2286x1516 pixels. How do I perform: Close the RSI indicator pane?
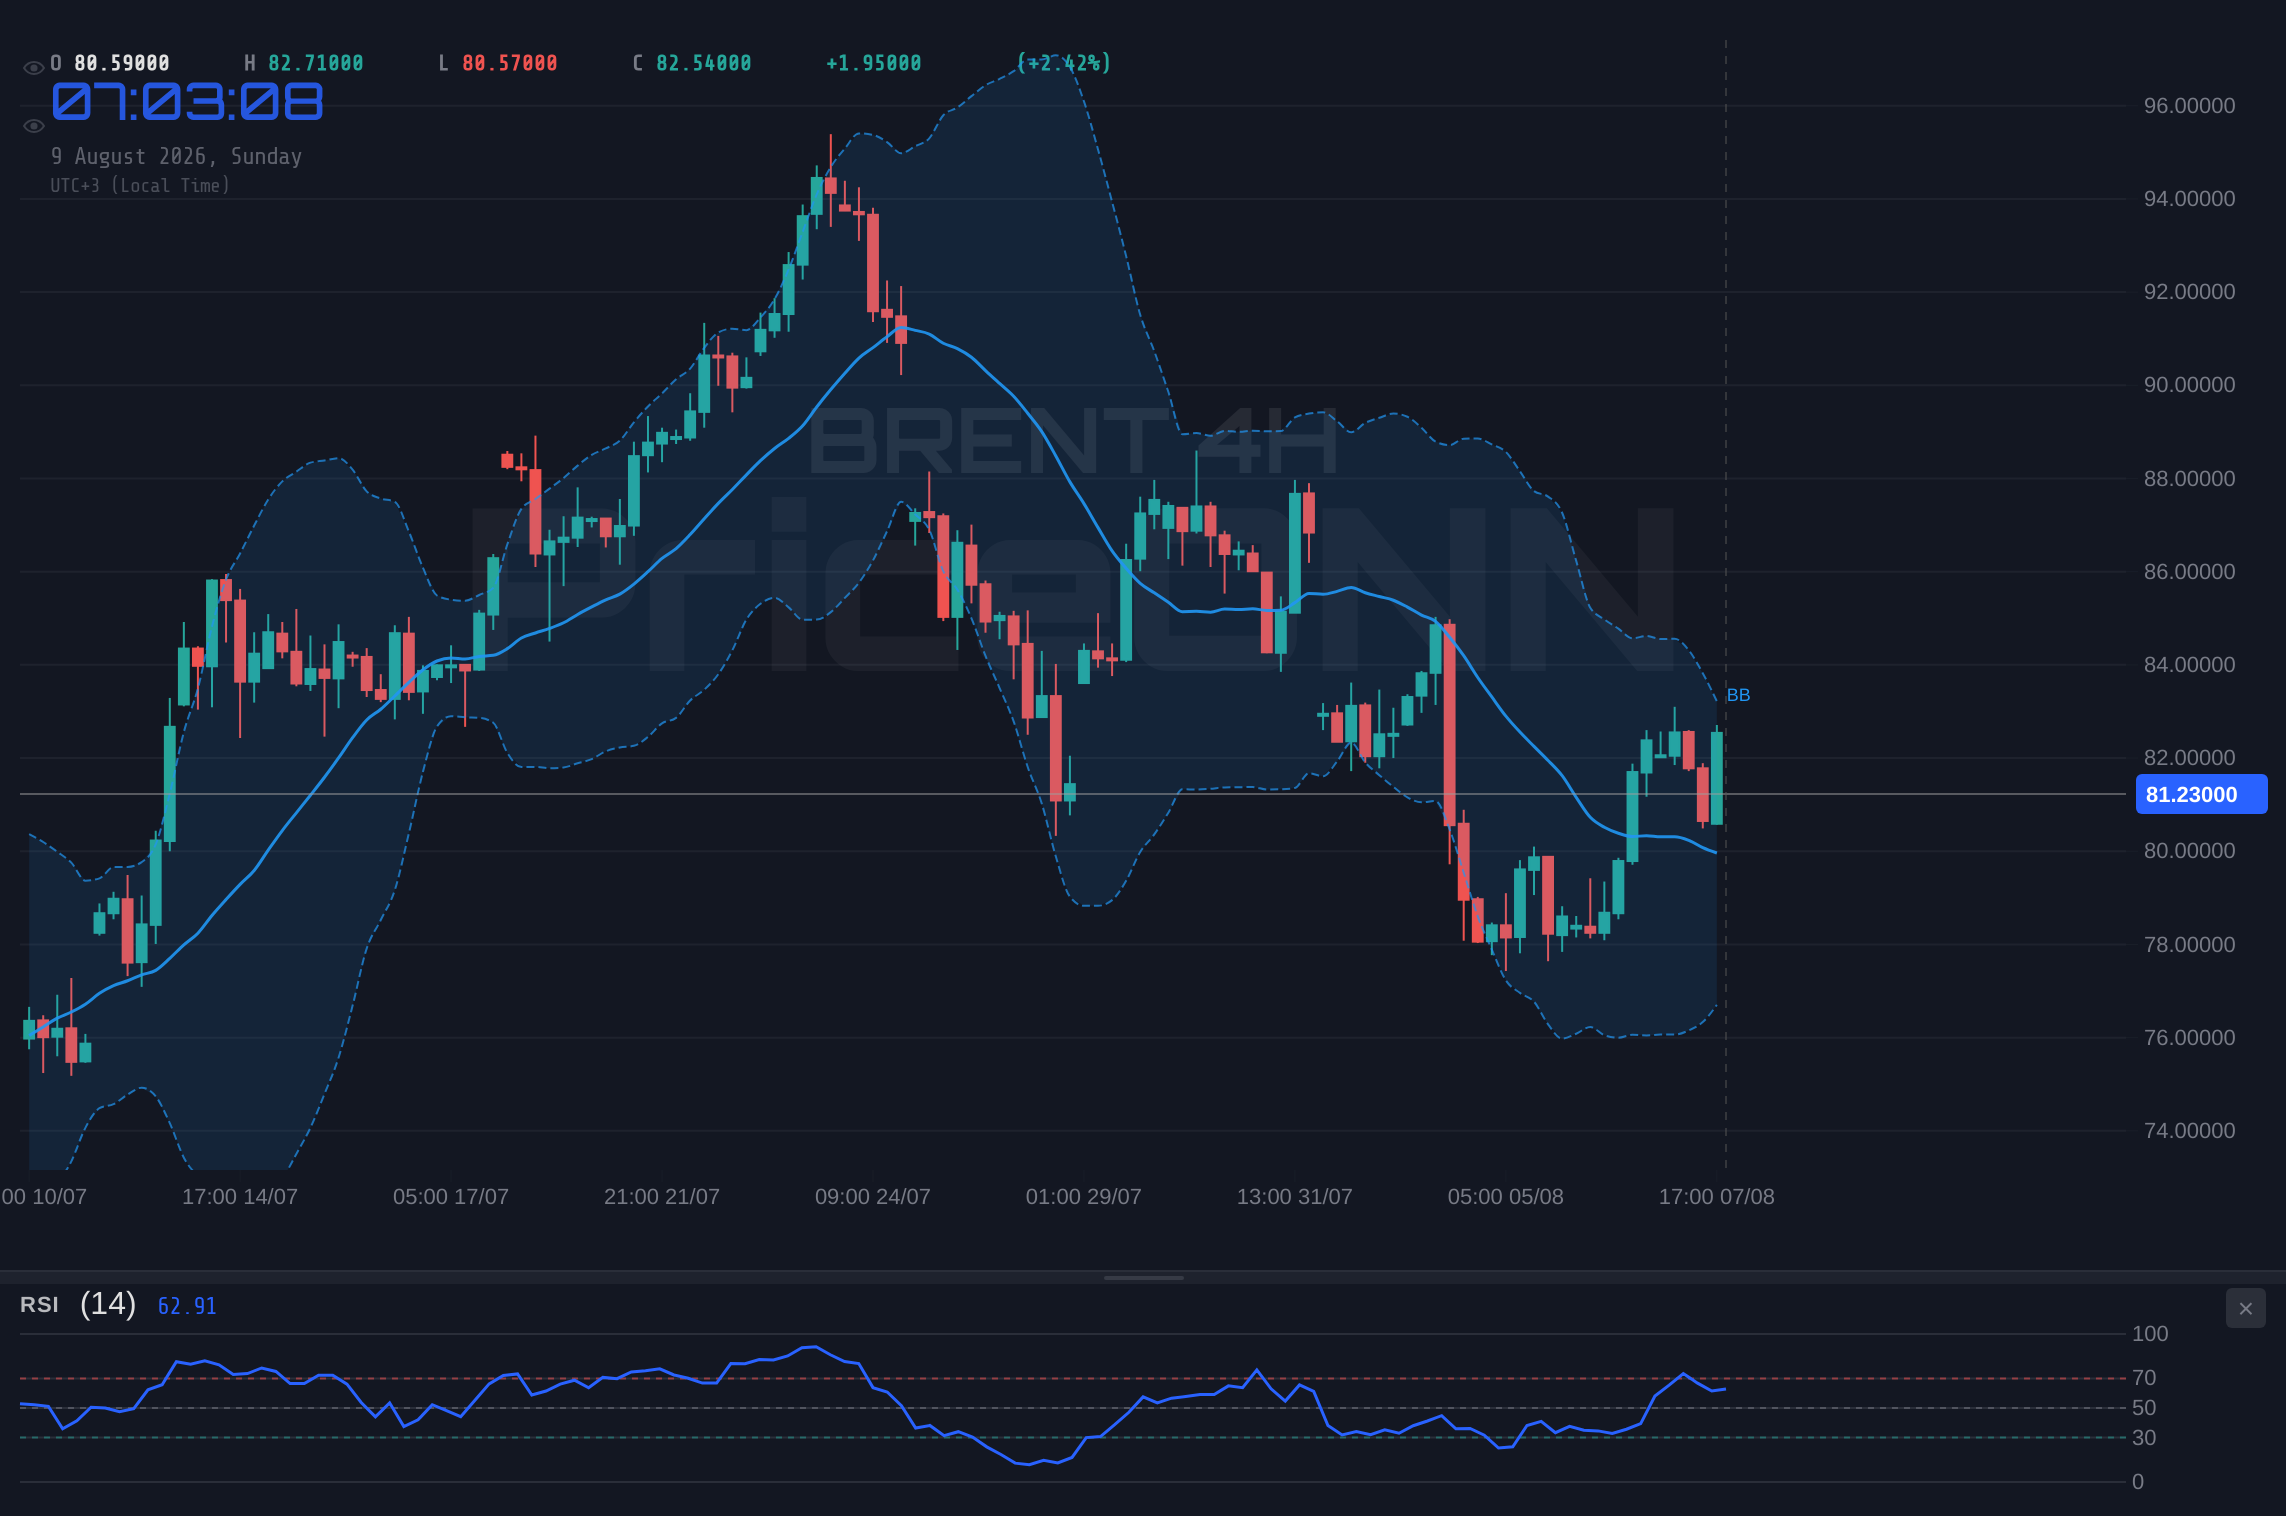point(2245,1308)
